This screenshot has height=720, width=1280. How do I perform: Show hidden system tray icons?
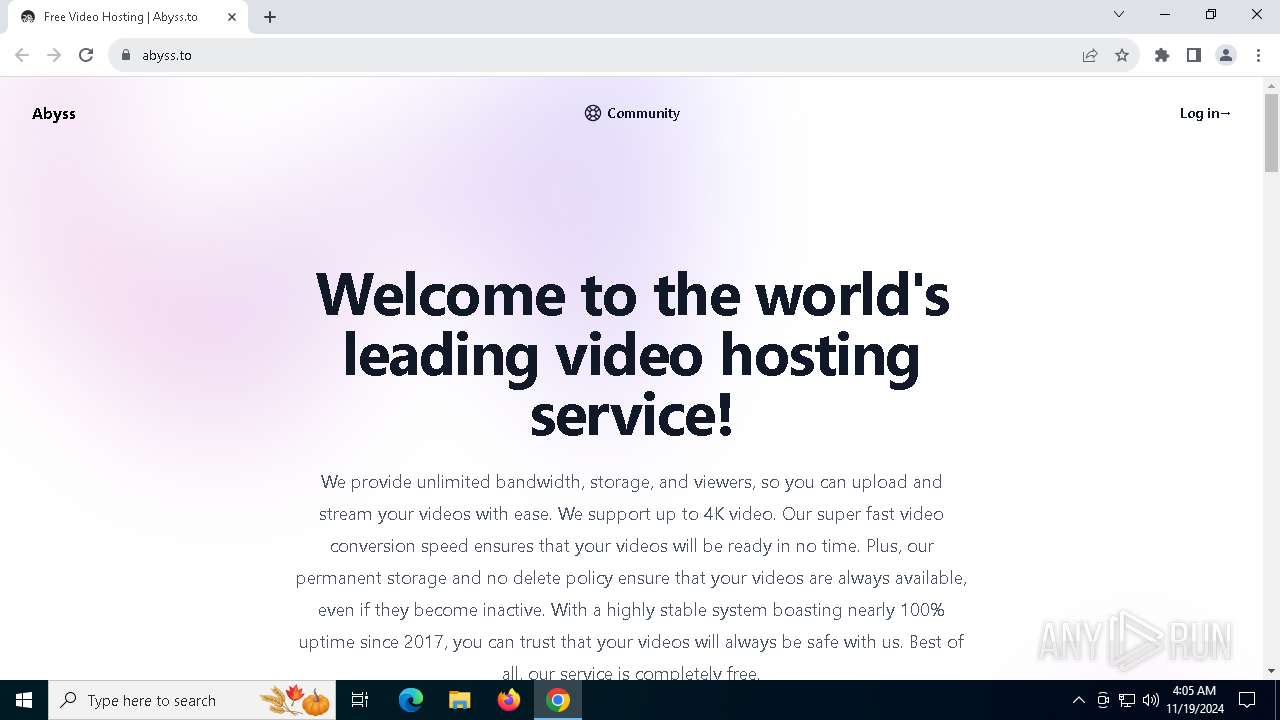[x=1079, y=700]
